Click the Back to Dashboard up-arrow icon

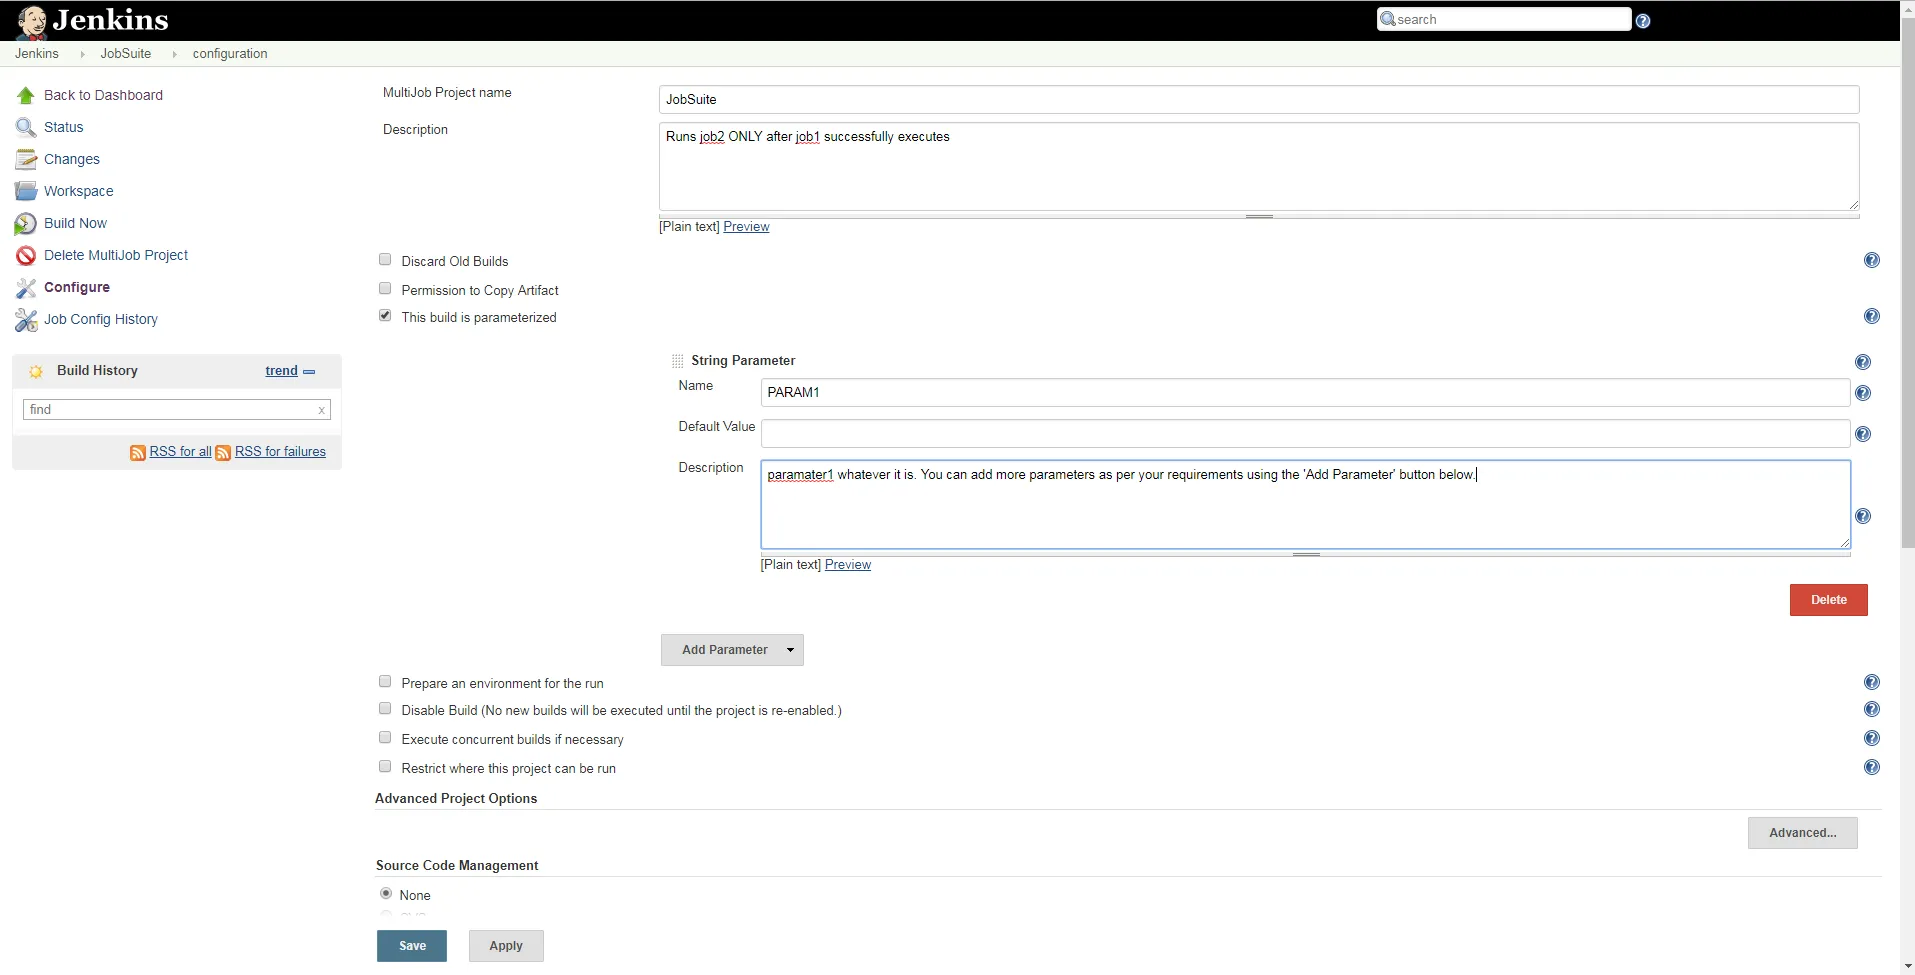point(26,96)
